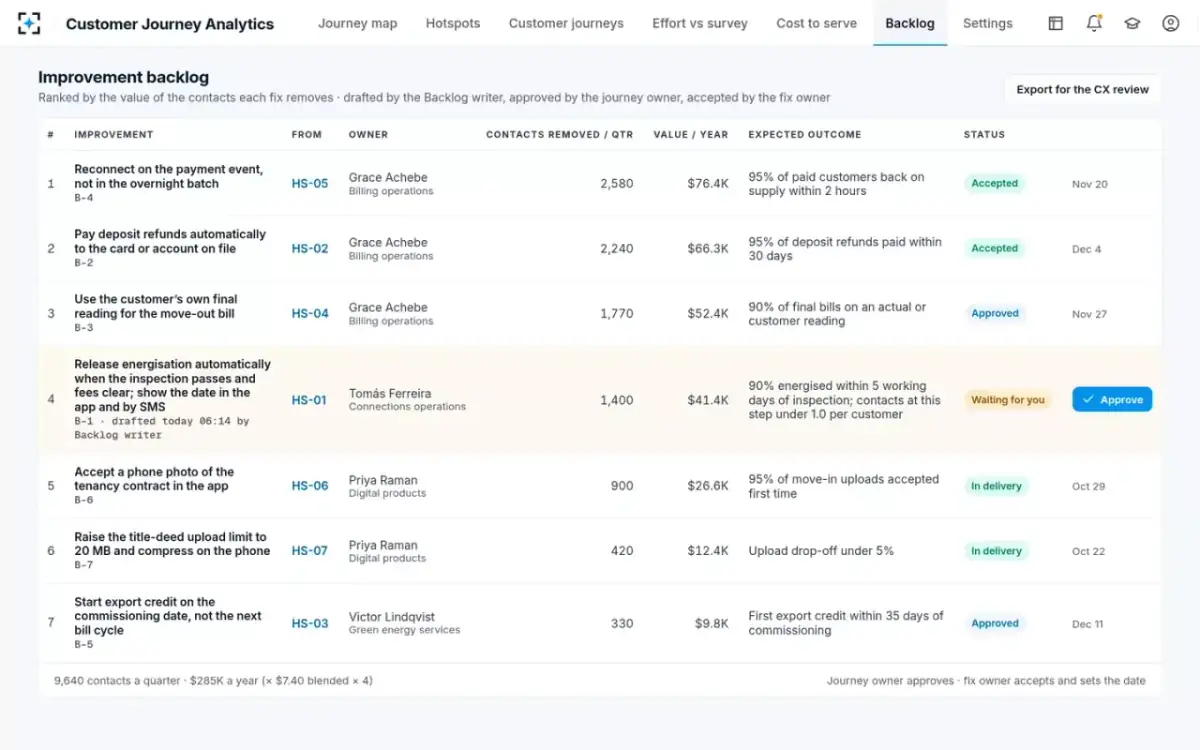Image resolution: width=1200 pixels, height=750 pixels.
Task: Click the 'Waiting for you' status badge
Action: coord(1008,400)
